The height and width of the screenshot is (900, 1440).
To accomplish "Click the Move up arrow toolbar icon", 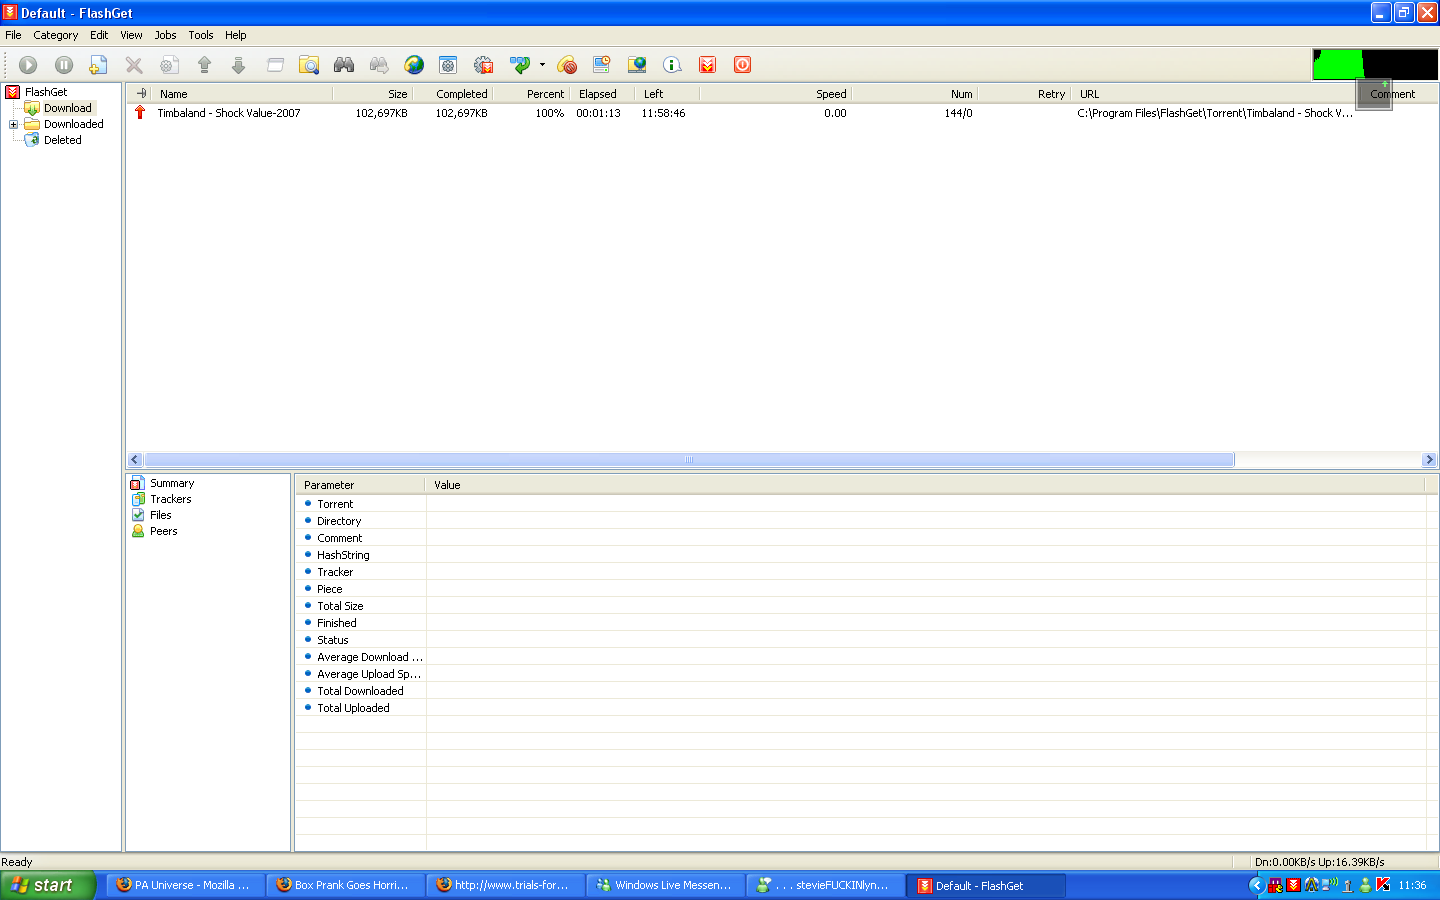I will 204,65.
